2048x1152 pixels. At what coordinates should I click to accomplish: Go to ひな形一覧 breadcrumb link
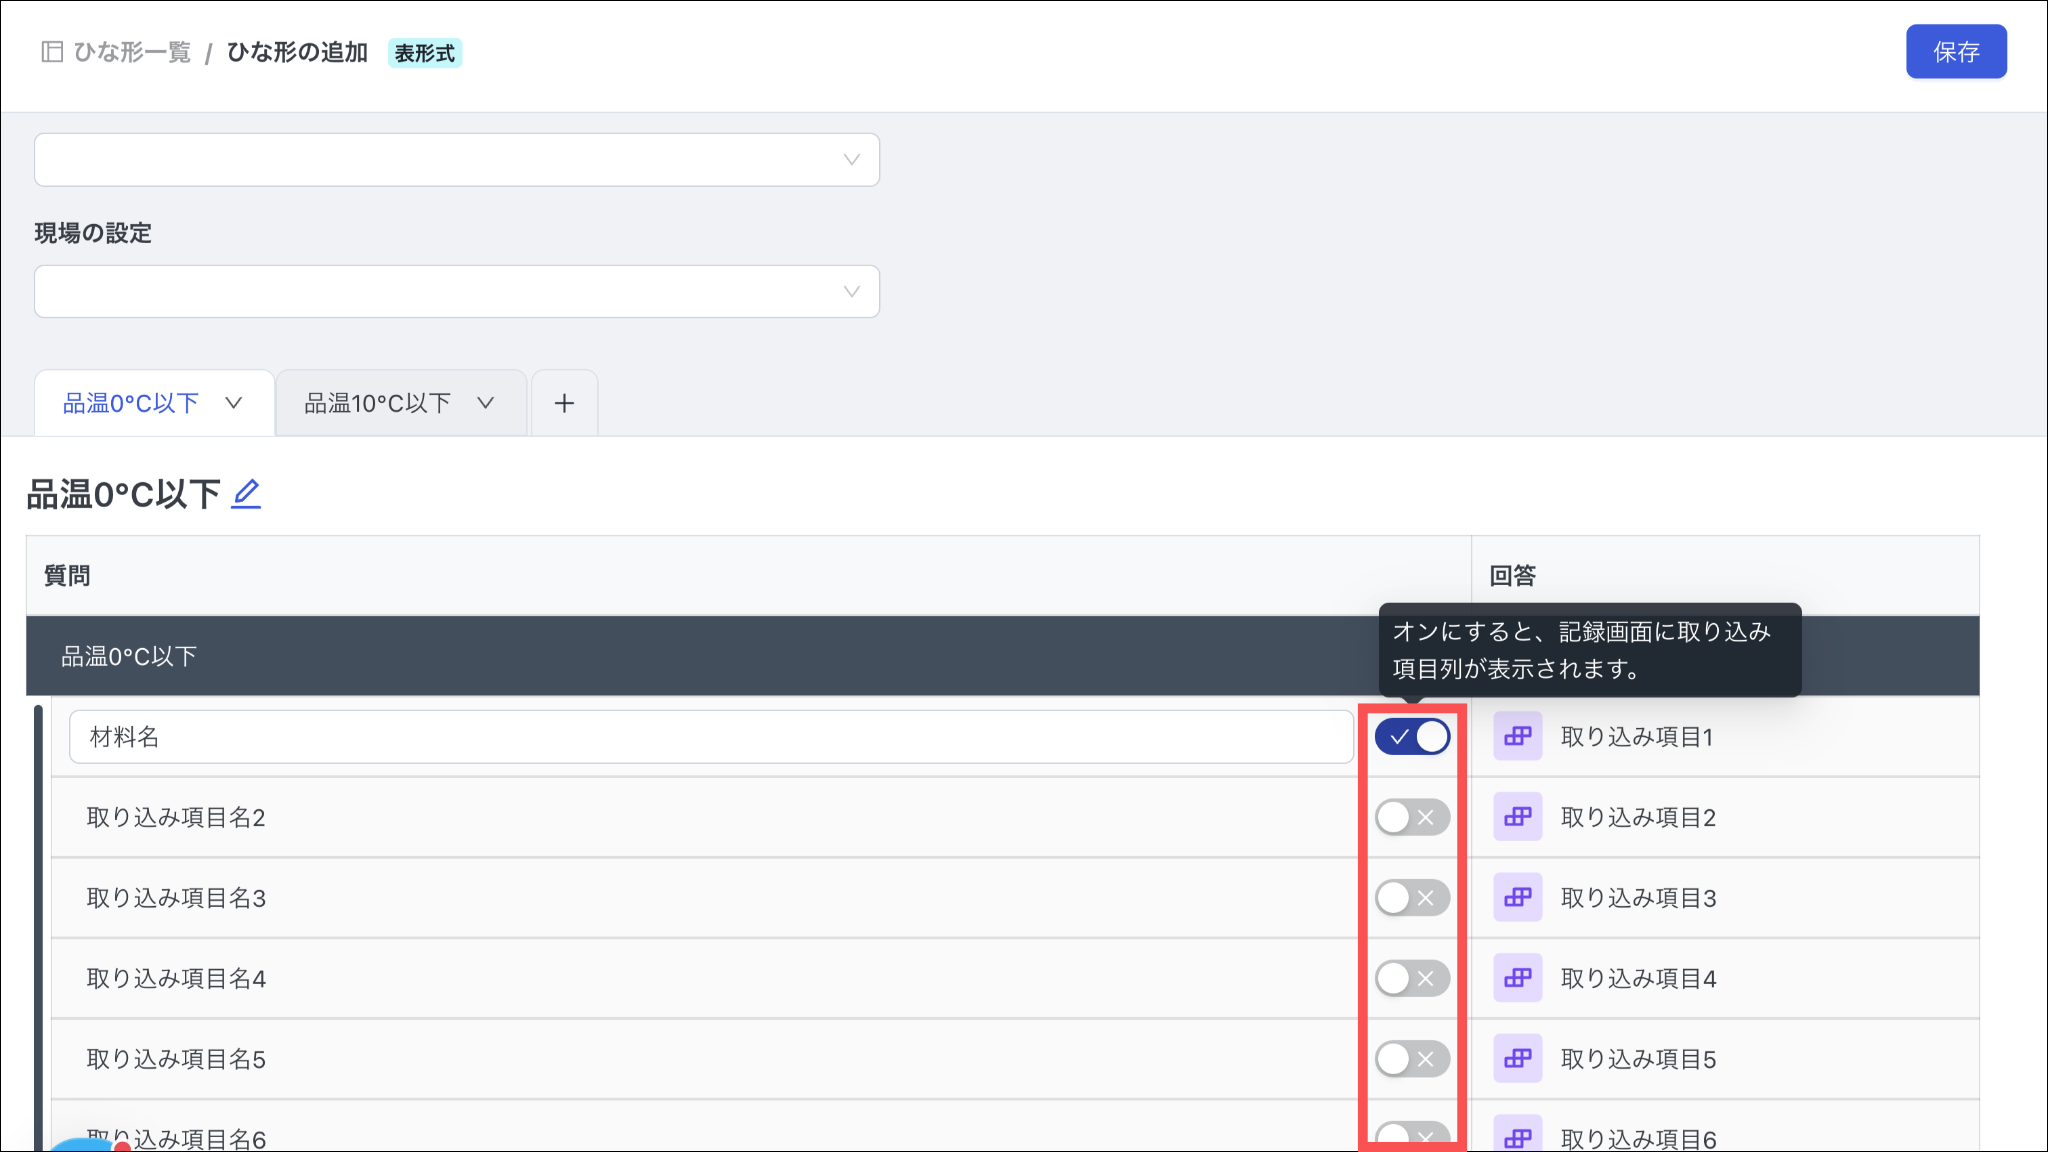point(132,52)
